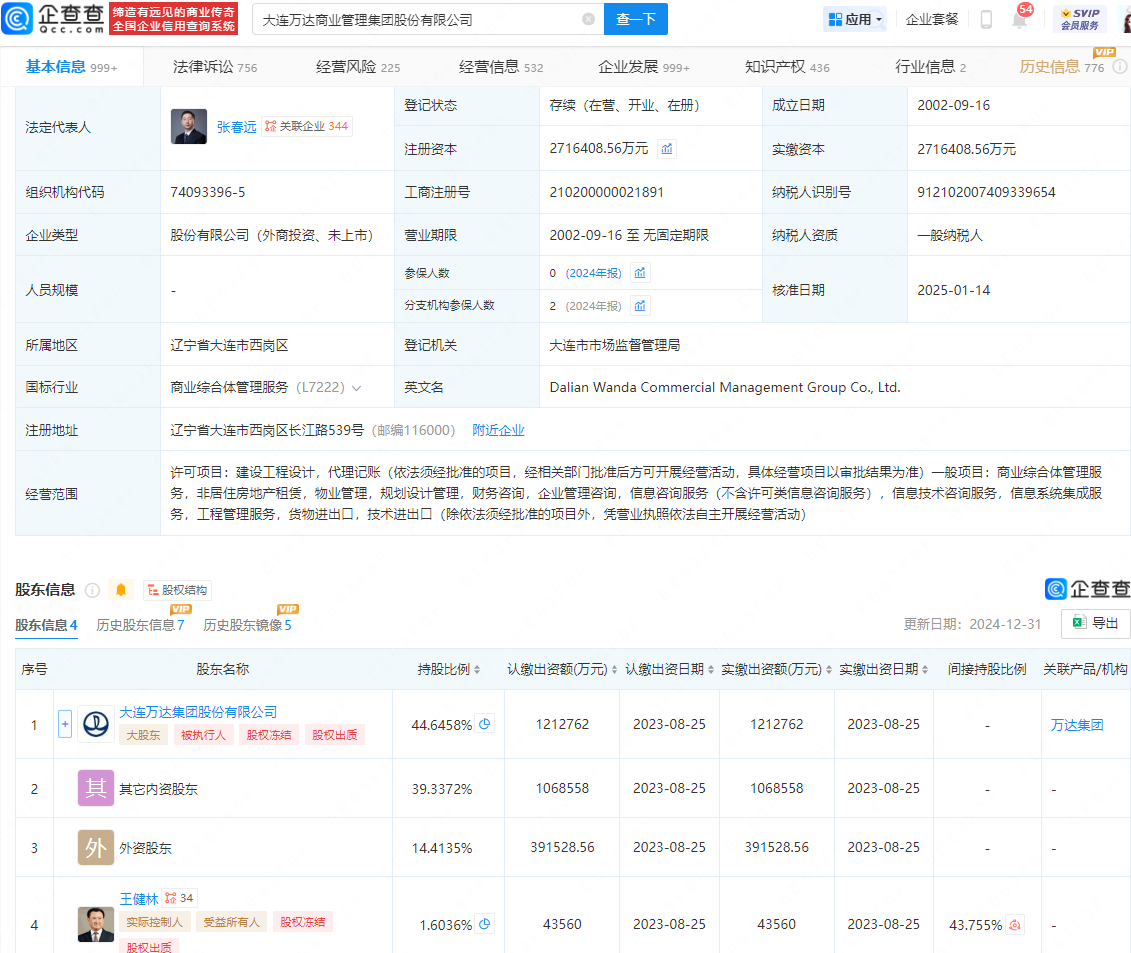Open the 张春远 profile link
1131x953 pixels.
pyautogui.click(x=237, y=127)
